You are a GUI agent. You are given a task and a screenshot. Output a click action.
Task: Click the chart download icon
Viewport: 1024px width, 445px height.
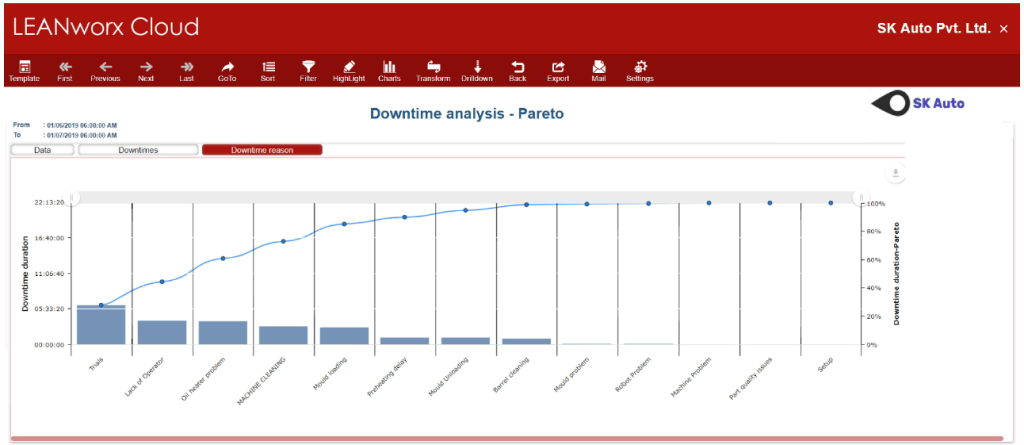coord(896,173)
